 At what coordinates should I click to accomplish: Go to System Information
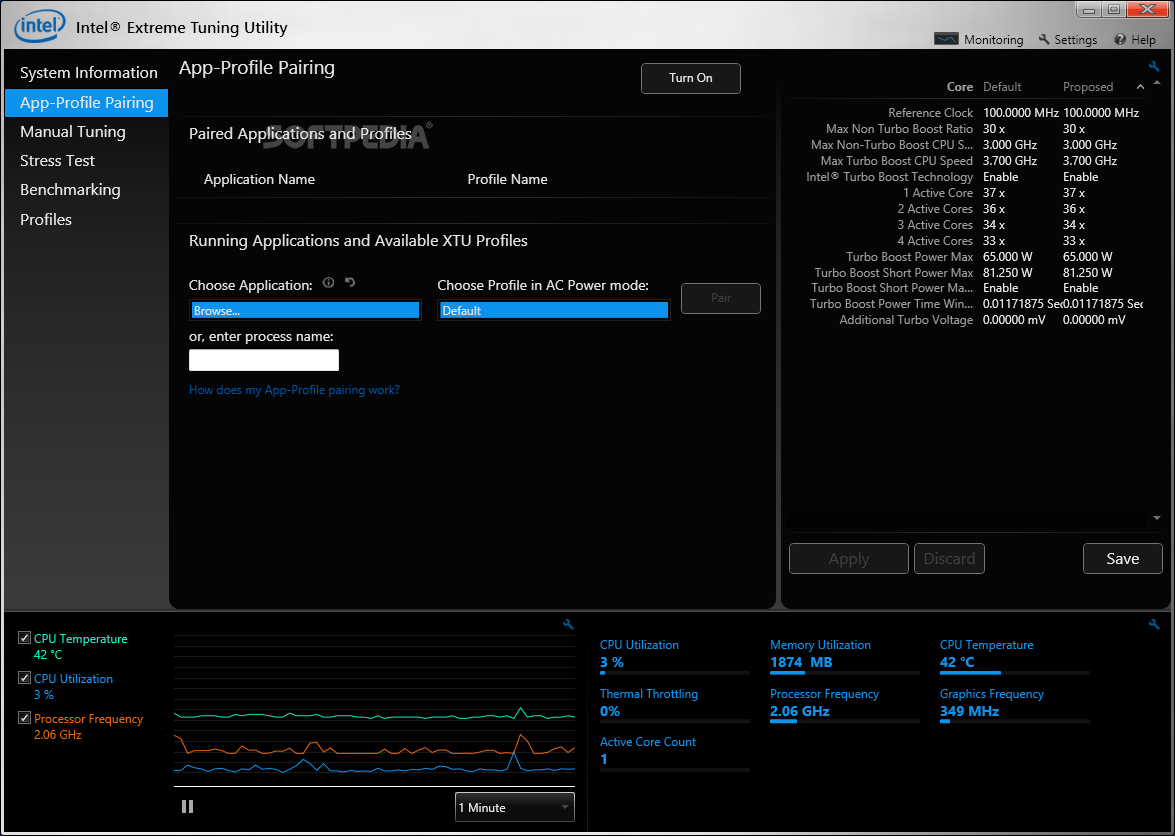click(x=88, y=73)
